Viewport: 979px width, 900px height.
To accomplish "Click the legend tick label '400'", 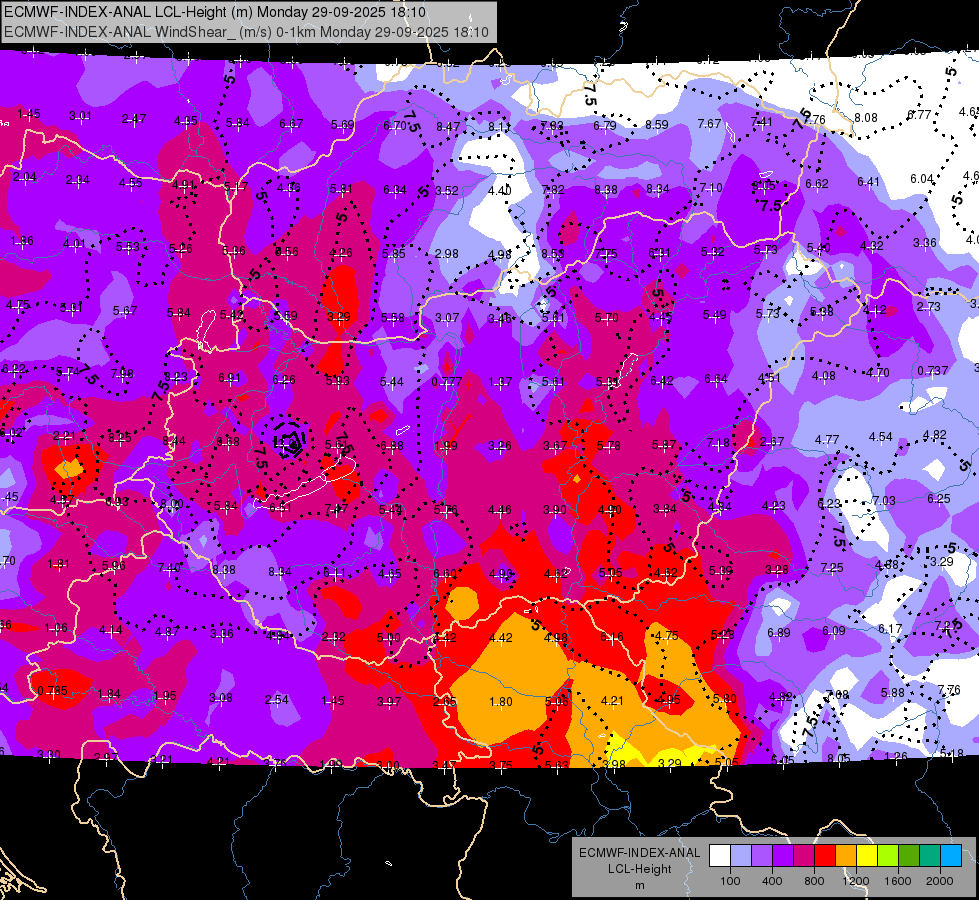I will pos(772,881).
